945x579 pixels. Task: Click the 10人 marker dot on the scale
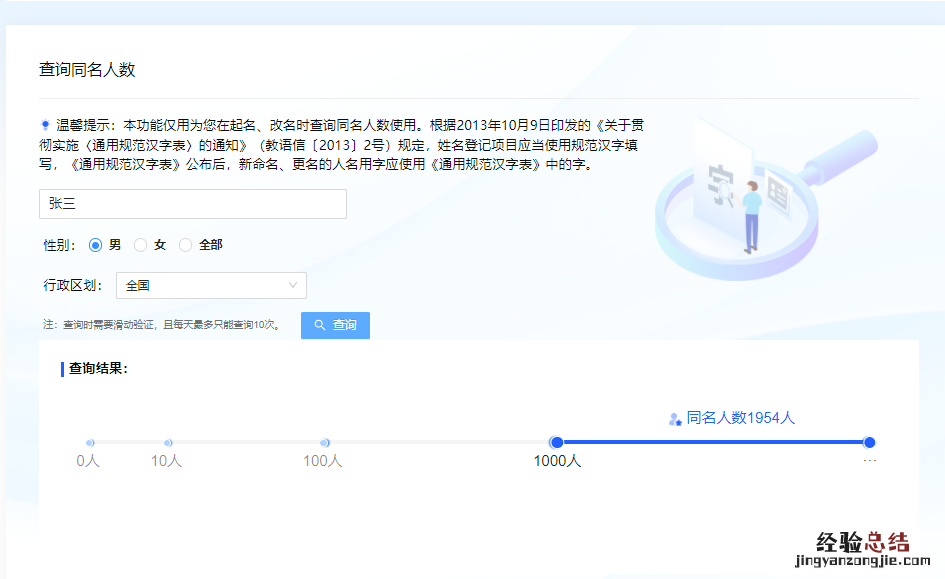(168, 442)
